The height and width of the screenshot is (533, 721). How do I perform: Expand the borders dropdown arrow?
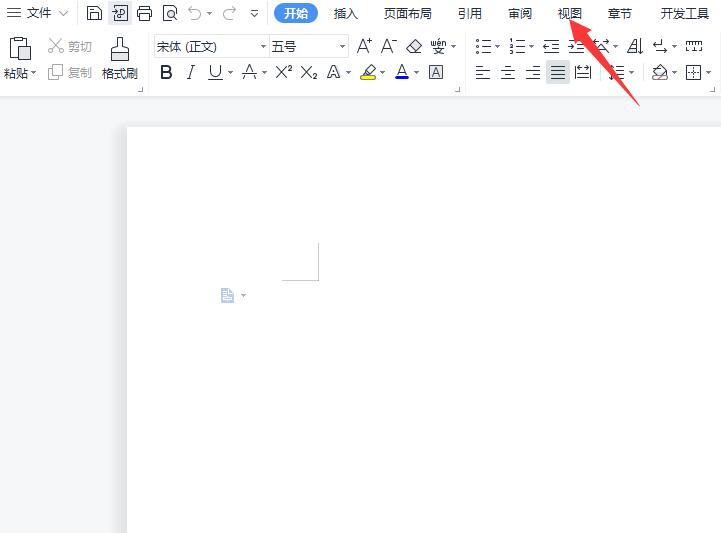(709, 72)
